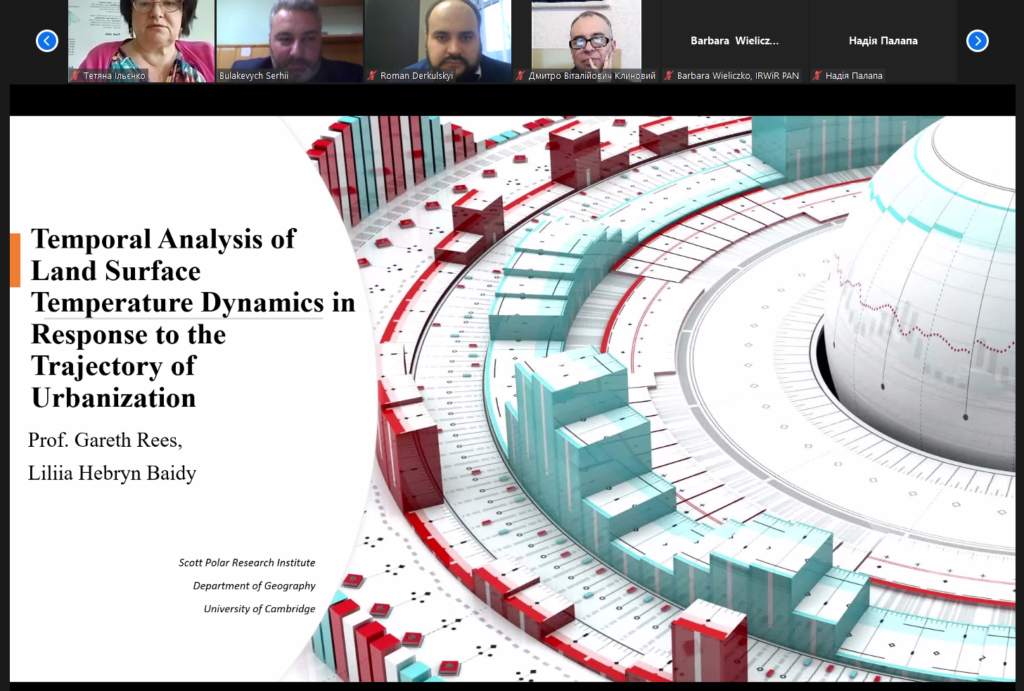The image size is (1024, 691).
Task: Click Roman Derkulskyi's muted mic icon
Action: (x=373, y=75)
